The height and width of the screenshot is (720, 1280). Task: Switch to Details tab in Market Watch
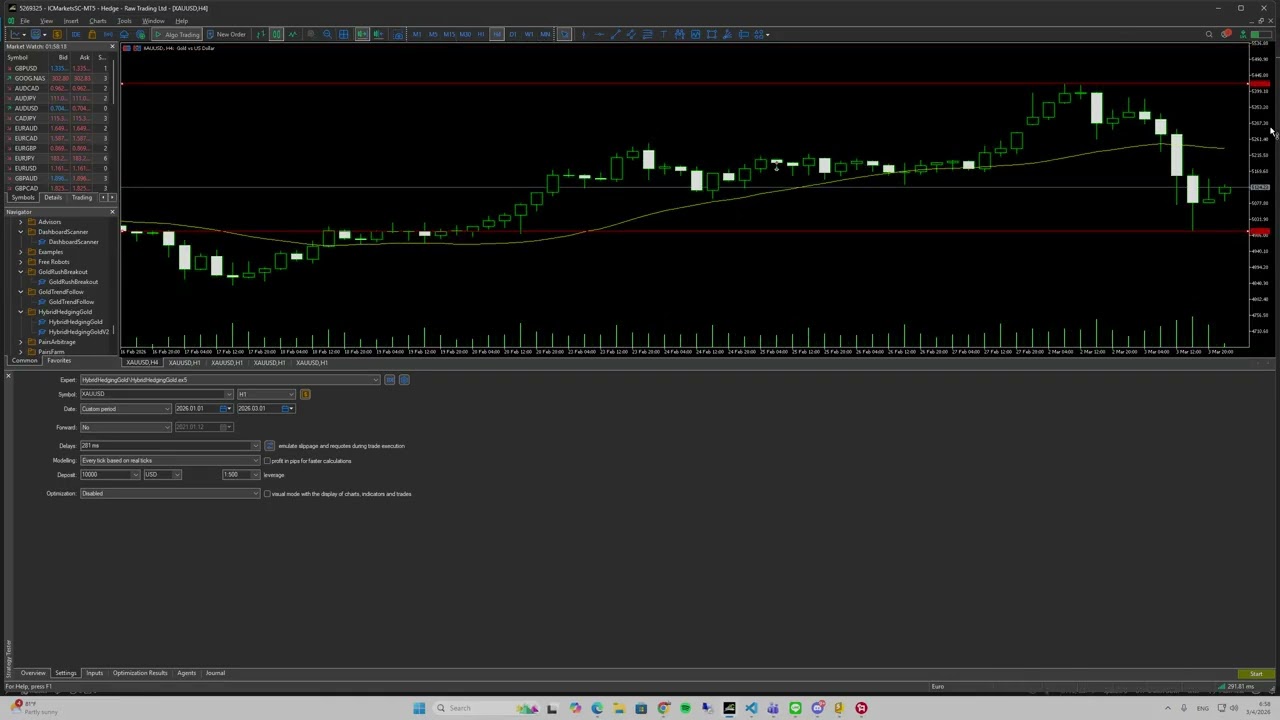[x=52, y=198]
